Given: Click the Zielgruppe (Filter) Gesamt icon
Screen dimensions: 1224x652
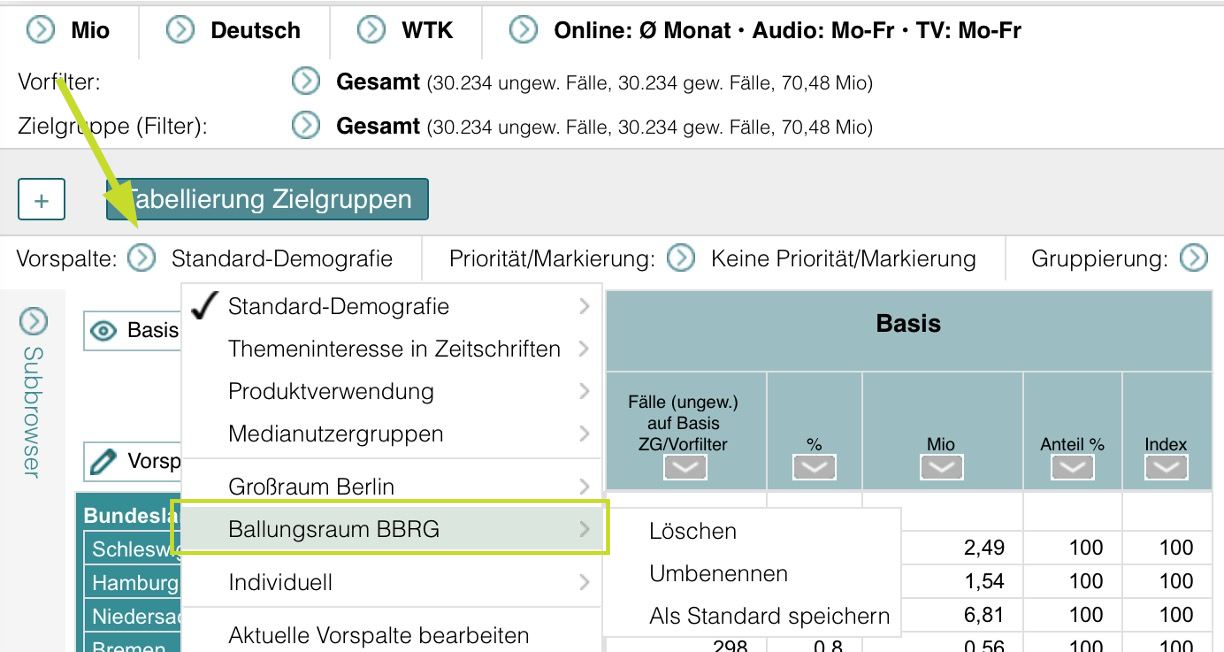Looking at the screenshot, I should coord(306,126).
